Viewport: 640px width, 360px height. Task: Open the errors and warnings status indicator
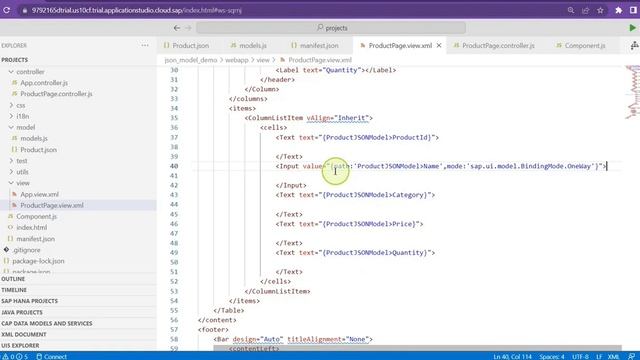pyautogui.click(x=15, y=356)
